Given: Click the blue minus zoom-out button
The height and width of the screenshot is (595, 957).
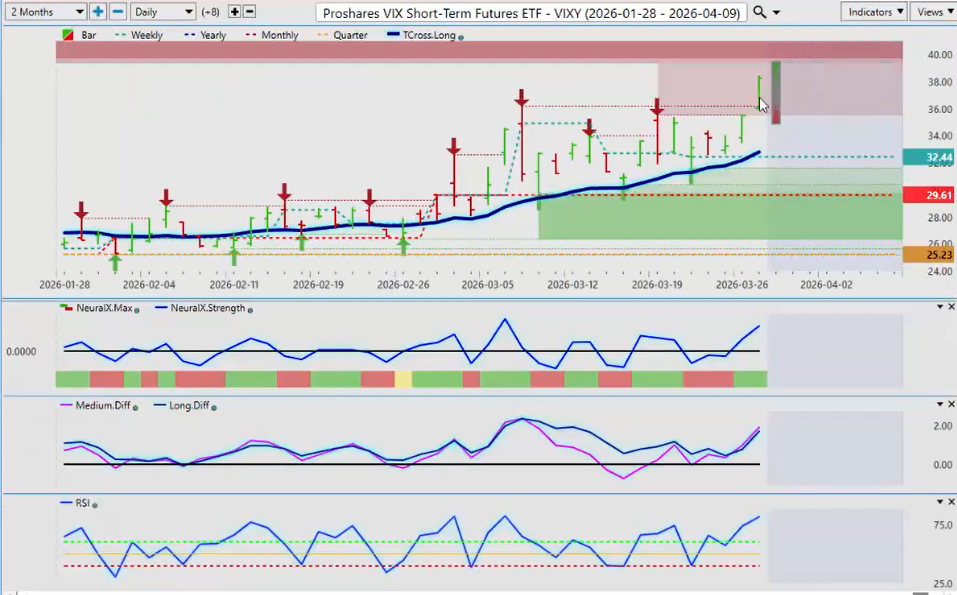Looking at the screenshot, I should pyautogui.click(x=117, y=12).
